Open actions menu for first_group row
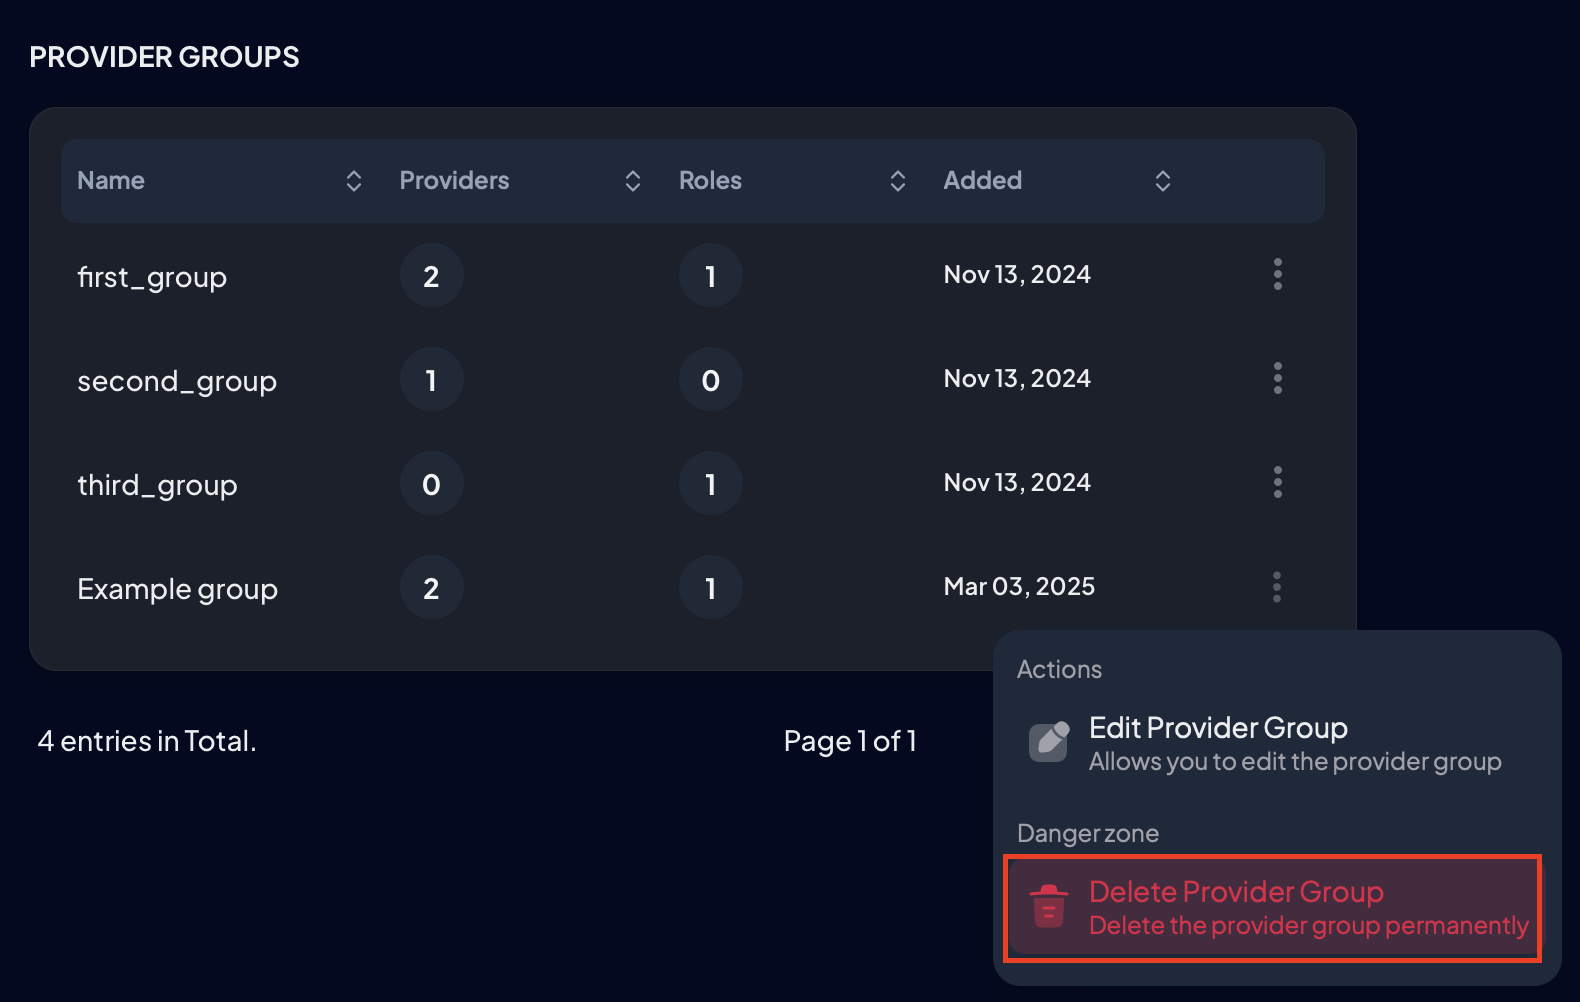Viewport: 1580px width, 1002px height. [x=1277, y=274]
